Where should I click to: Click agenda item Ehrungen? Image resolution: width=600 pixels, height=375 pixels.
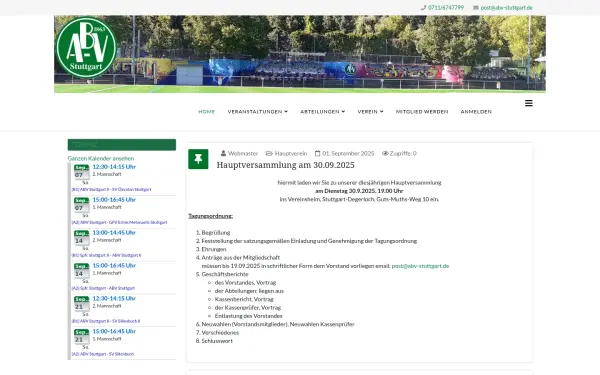tap(214, 249)
